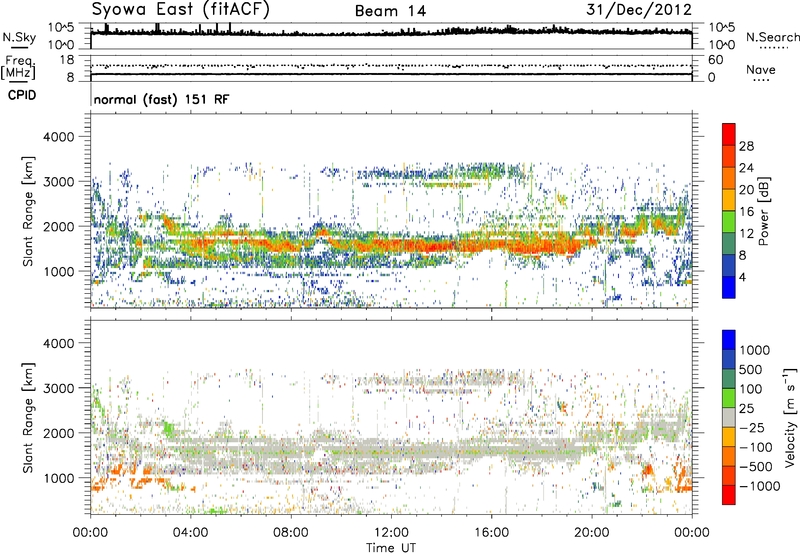
Task: Click the "16" value on power colorbar
Action: 746,212
